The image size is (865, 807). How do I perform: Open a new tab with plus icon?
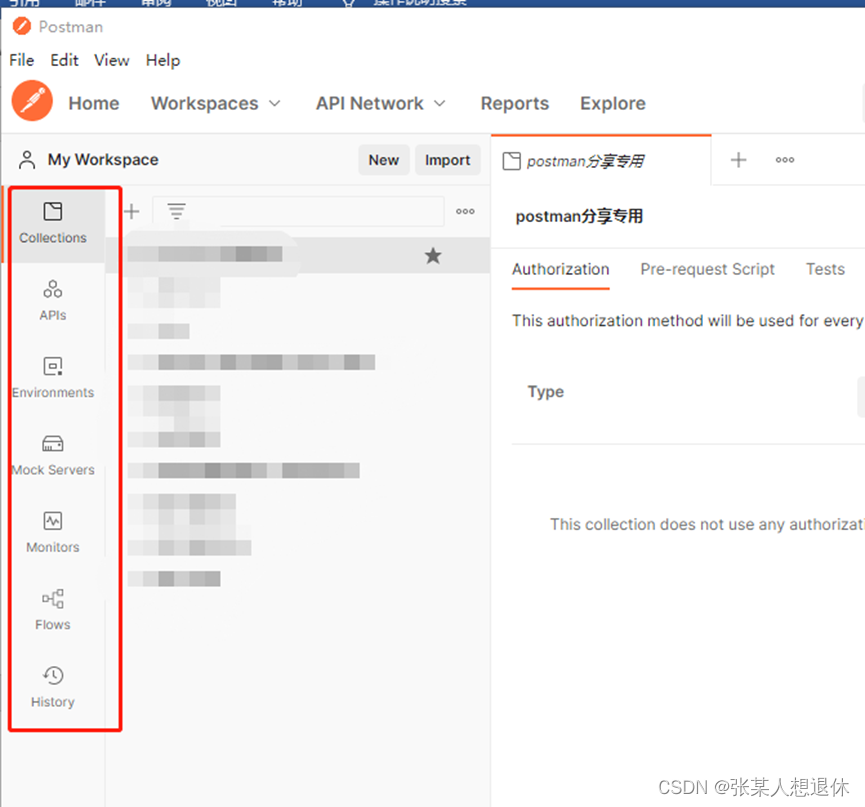point(738,160)
